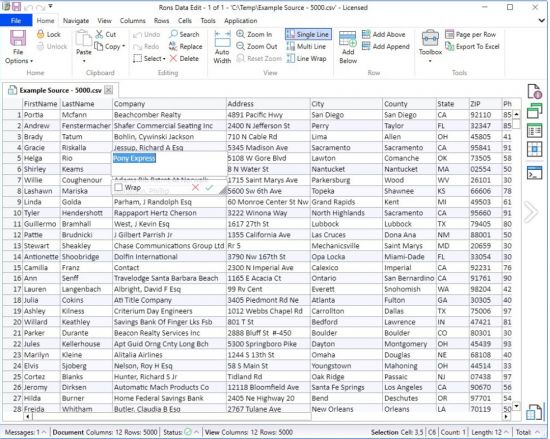The height and width of the screenshot is (439, 550).
Task: Click the Export To Excel icon
Action: [x=449, y=46]
